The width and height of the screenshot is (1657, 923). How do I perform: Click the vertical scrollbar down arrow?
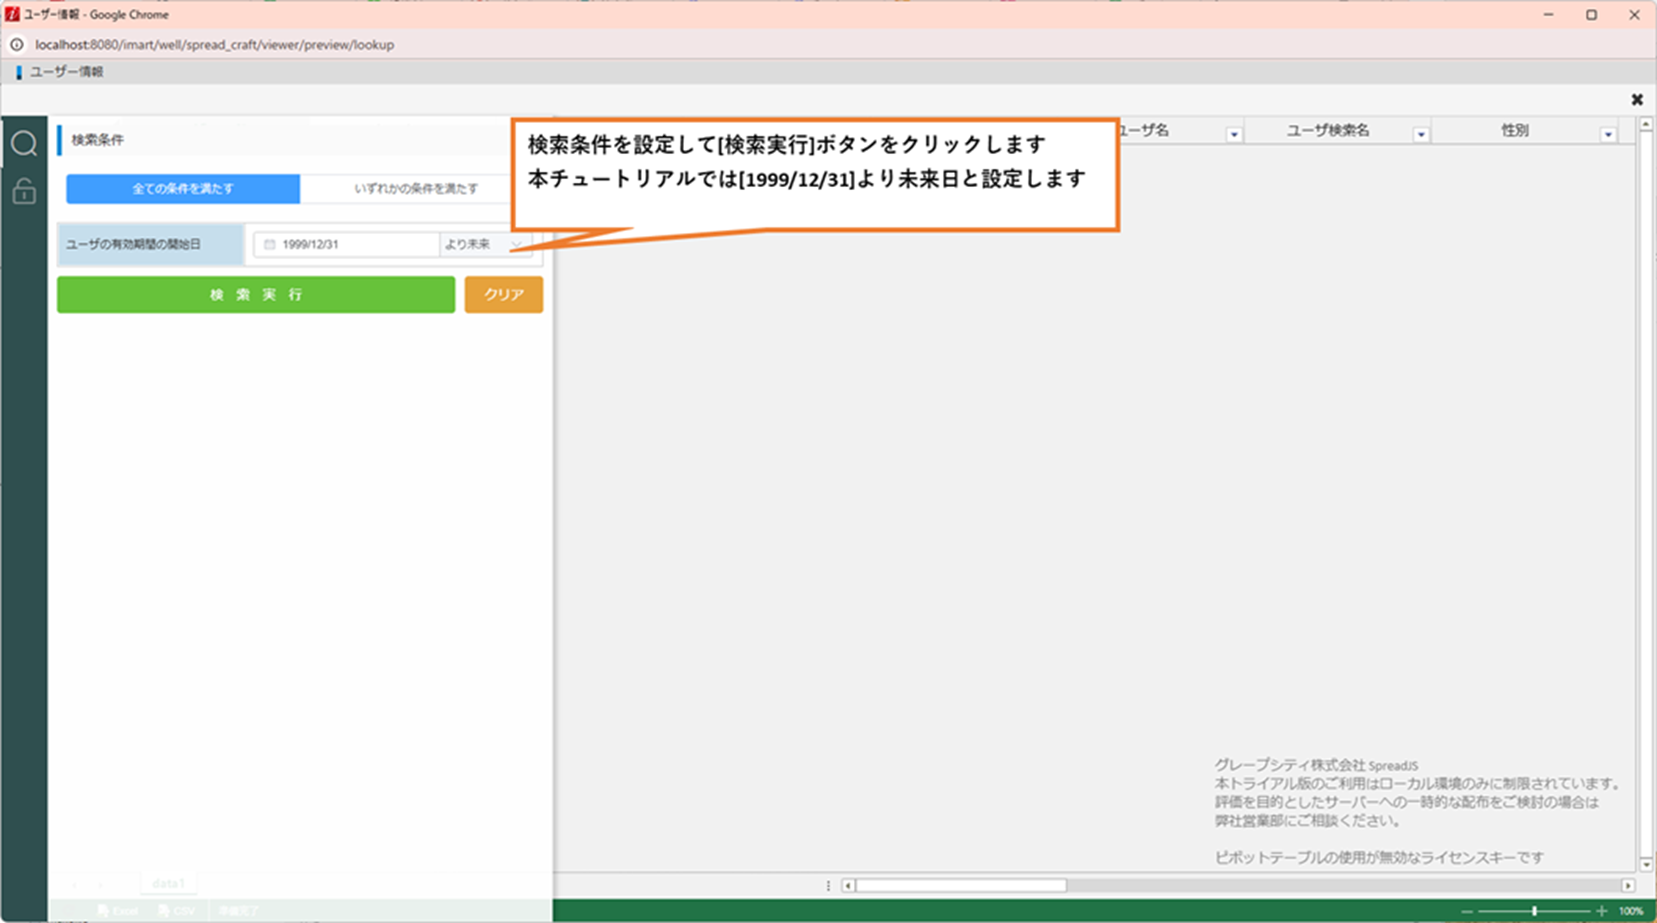1646,864
